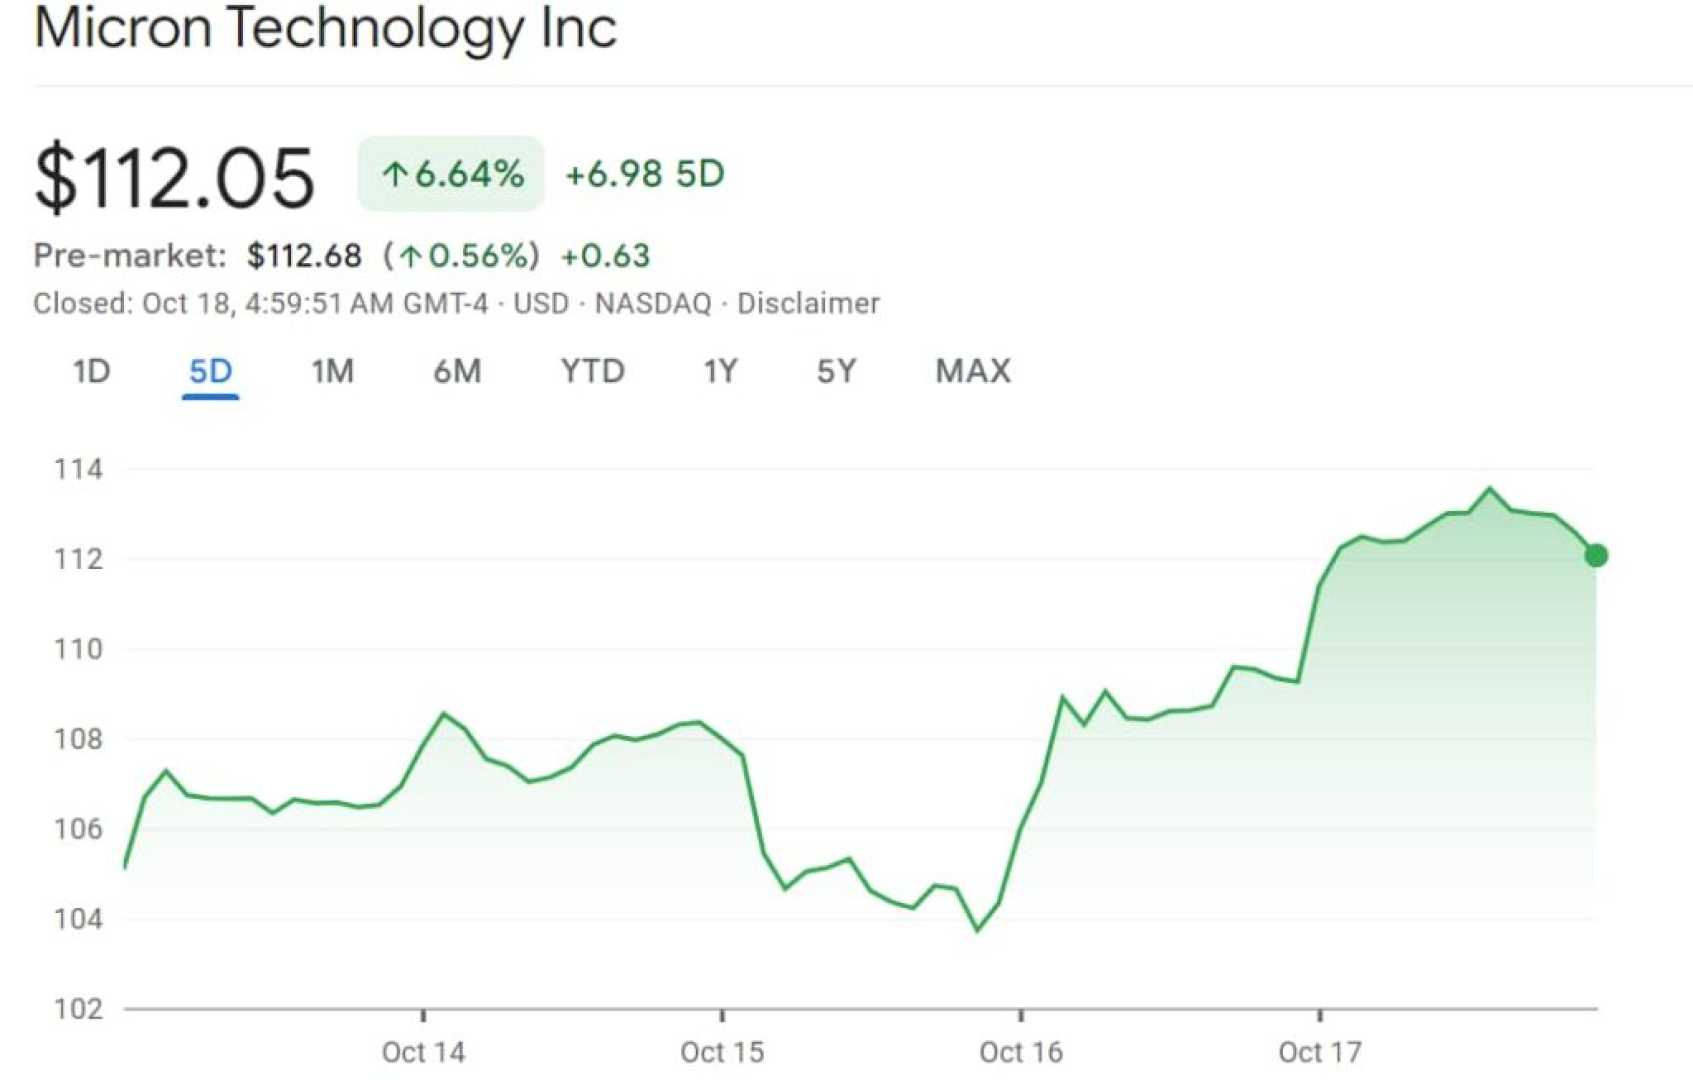1693x1080 pixels.
Task: Switch to the MAX time range
Action: coord(971,371)
